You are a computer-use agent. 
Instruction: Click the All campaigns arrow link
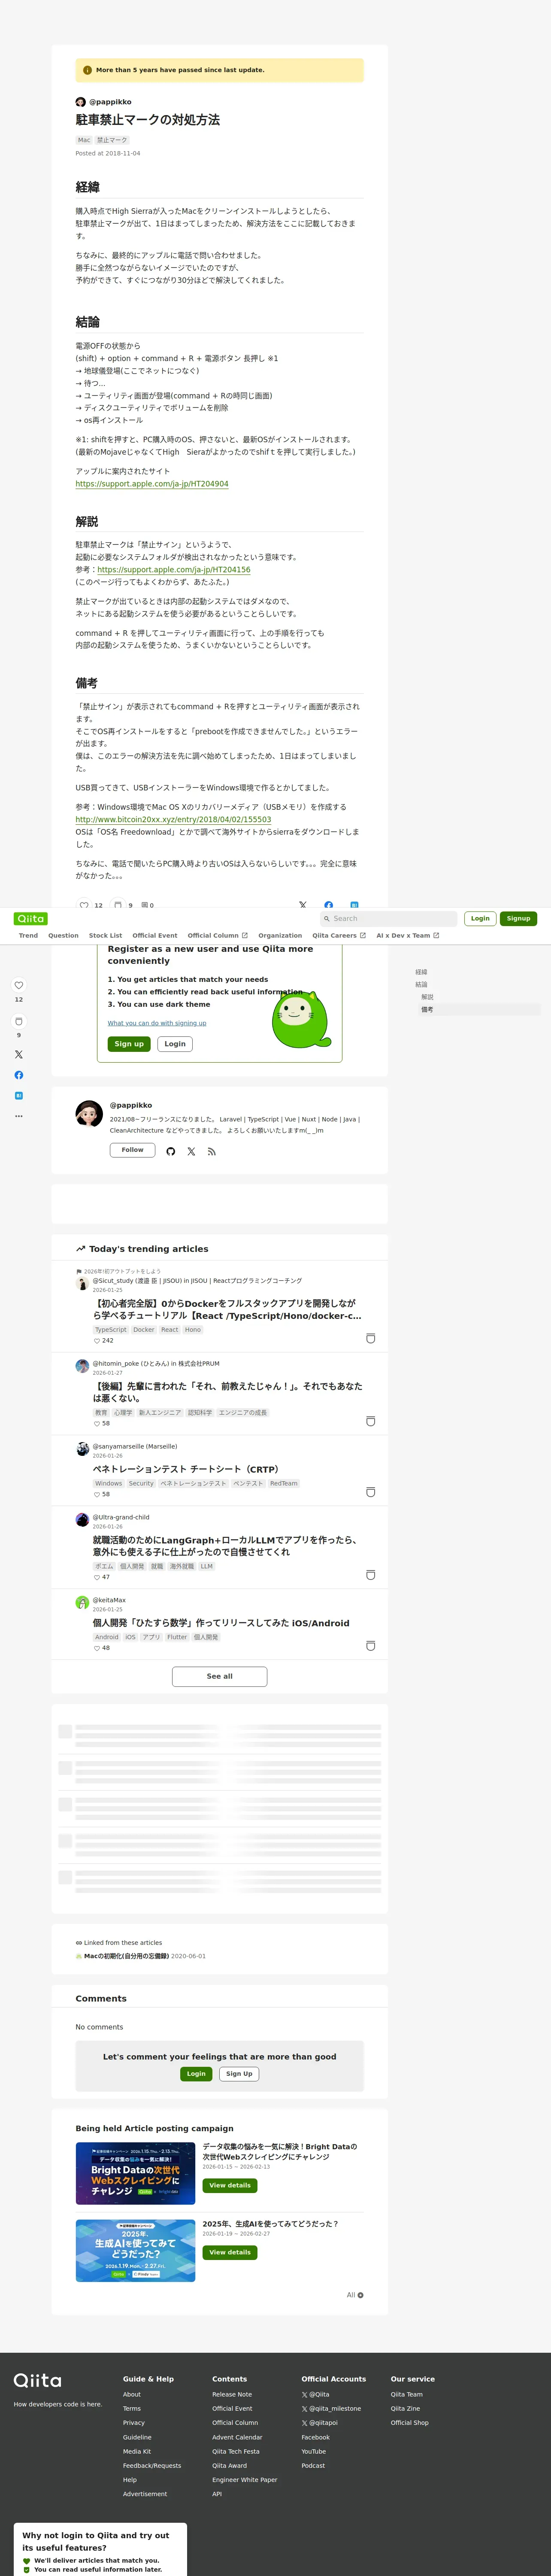coord(355,2295)
